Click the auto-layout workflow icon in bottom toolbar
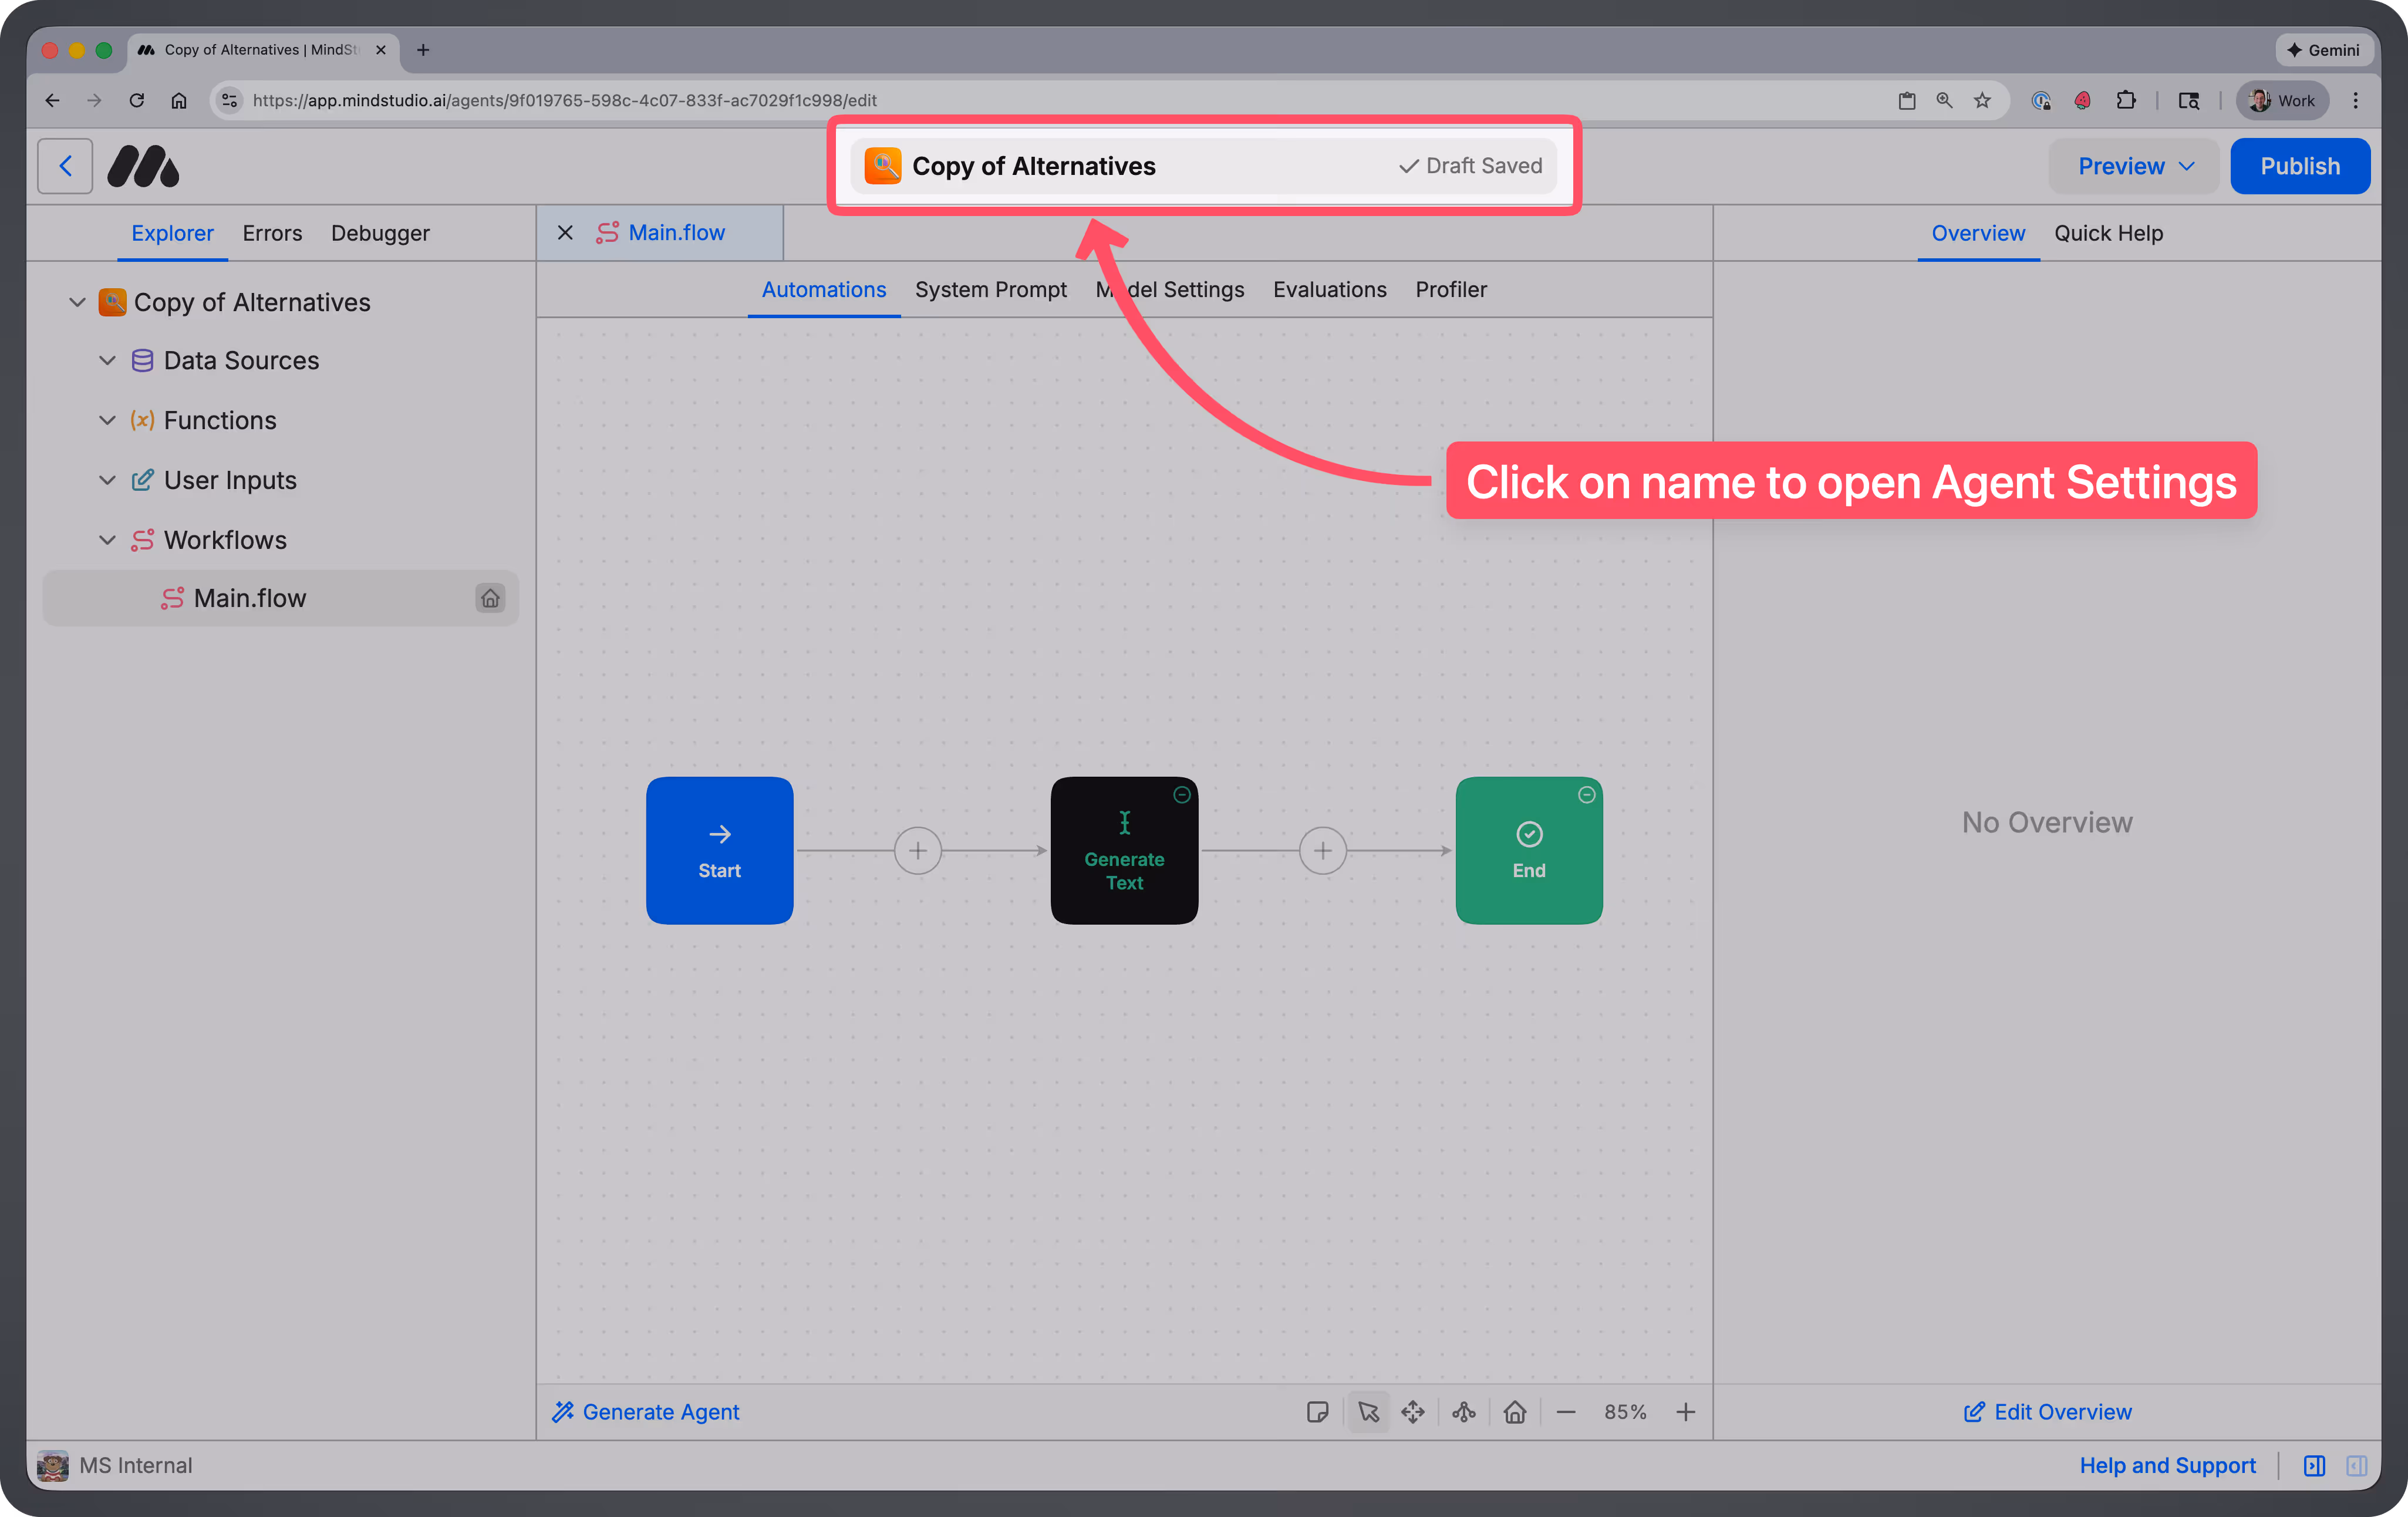 click(x=1463, y=1412)
